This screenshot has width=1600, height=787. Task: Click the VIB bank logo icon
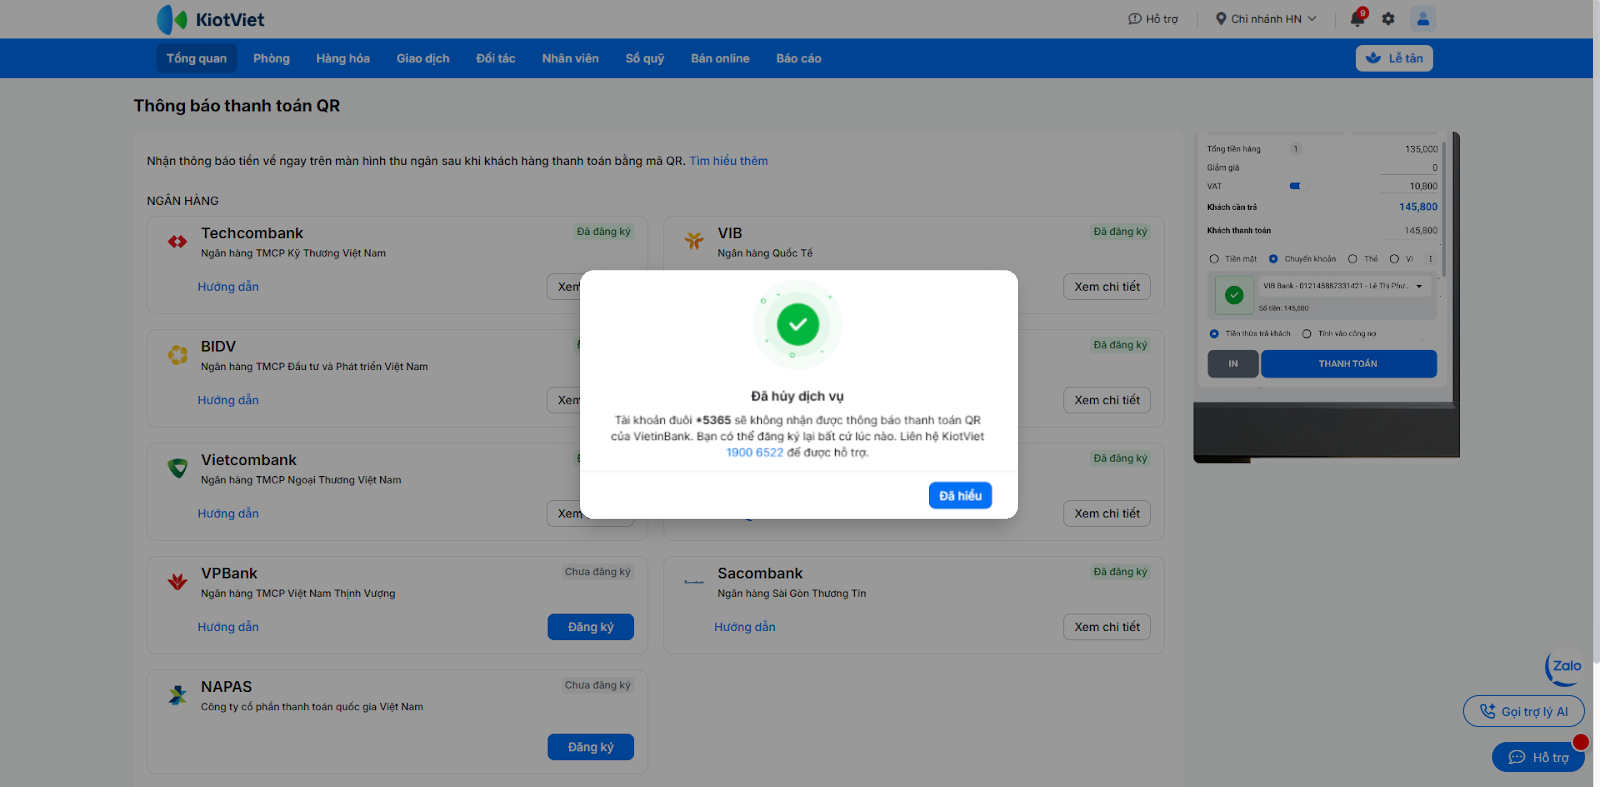[694, 241]
